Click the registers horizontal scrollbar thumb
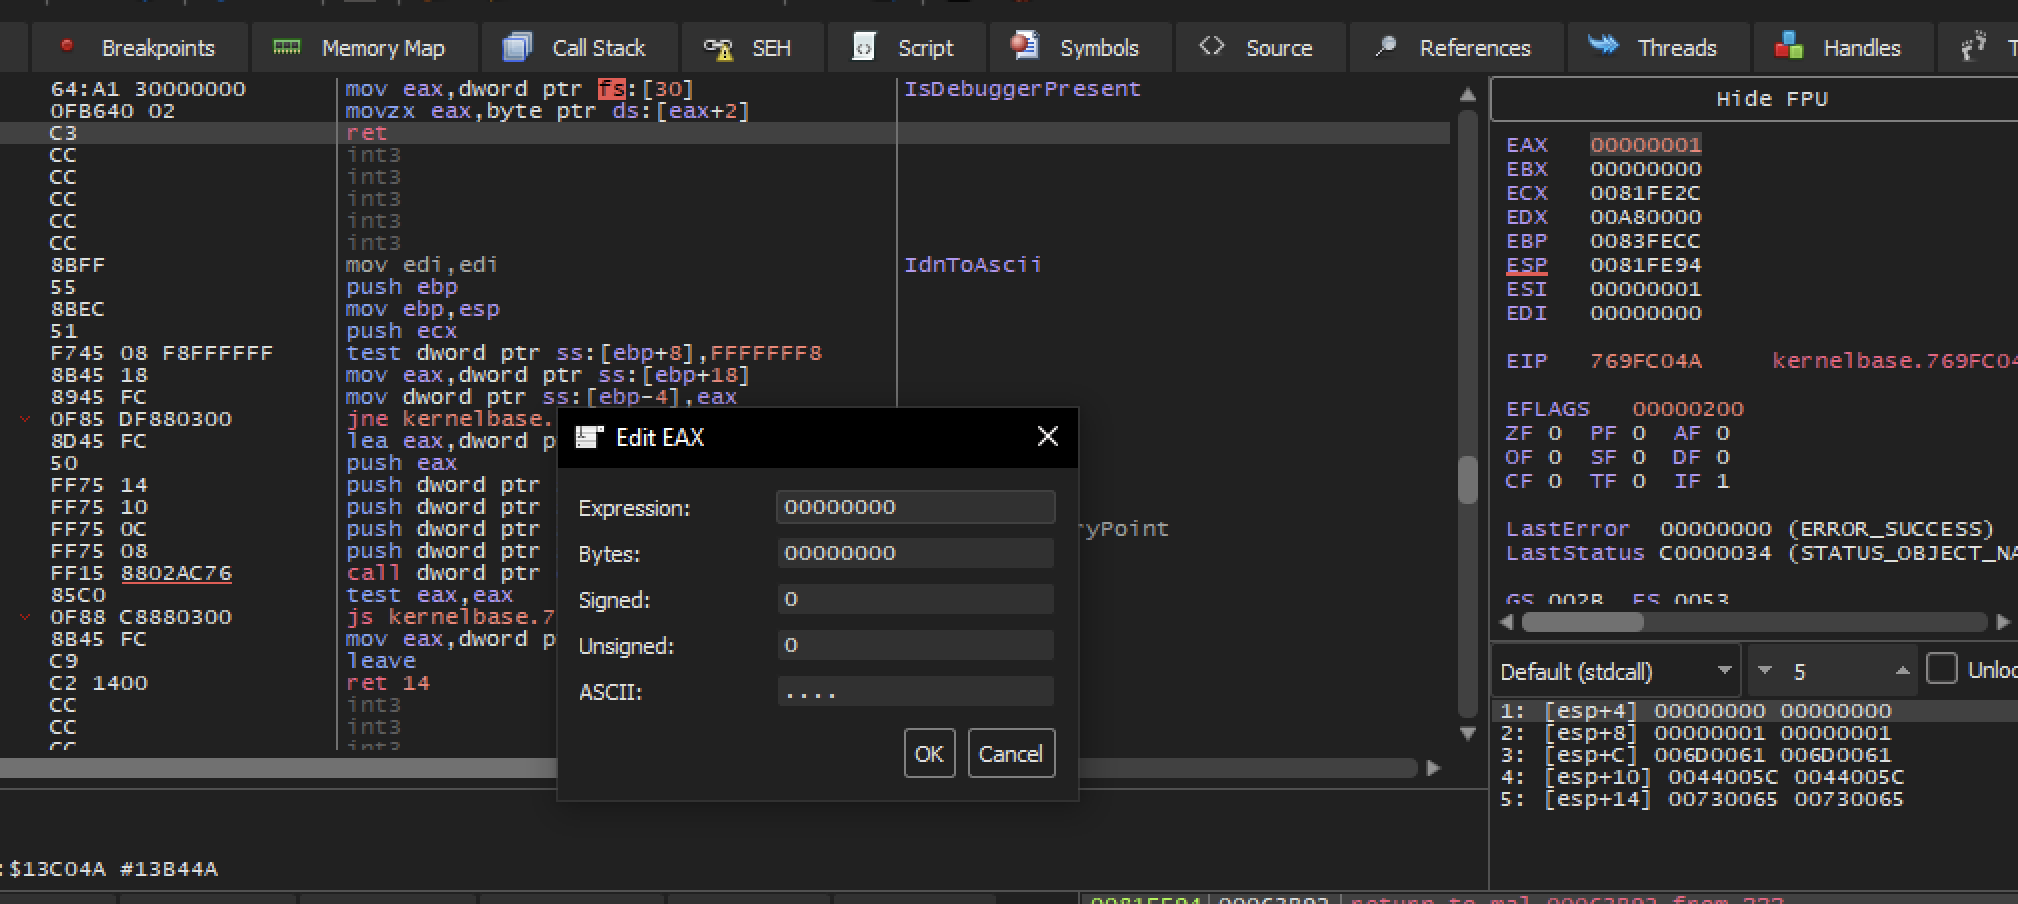2018x904 pixels. [1582, 622]
